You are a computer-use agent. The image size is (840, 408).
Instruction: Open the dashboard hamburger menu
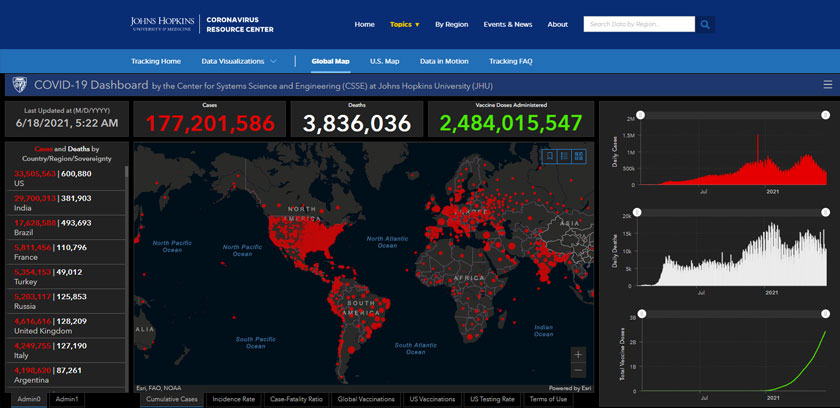pyautogui.click(x=826, y=86)
